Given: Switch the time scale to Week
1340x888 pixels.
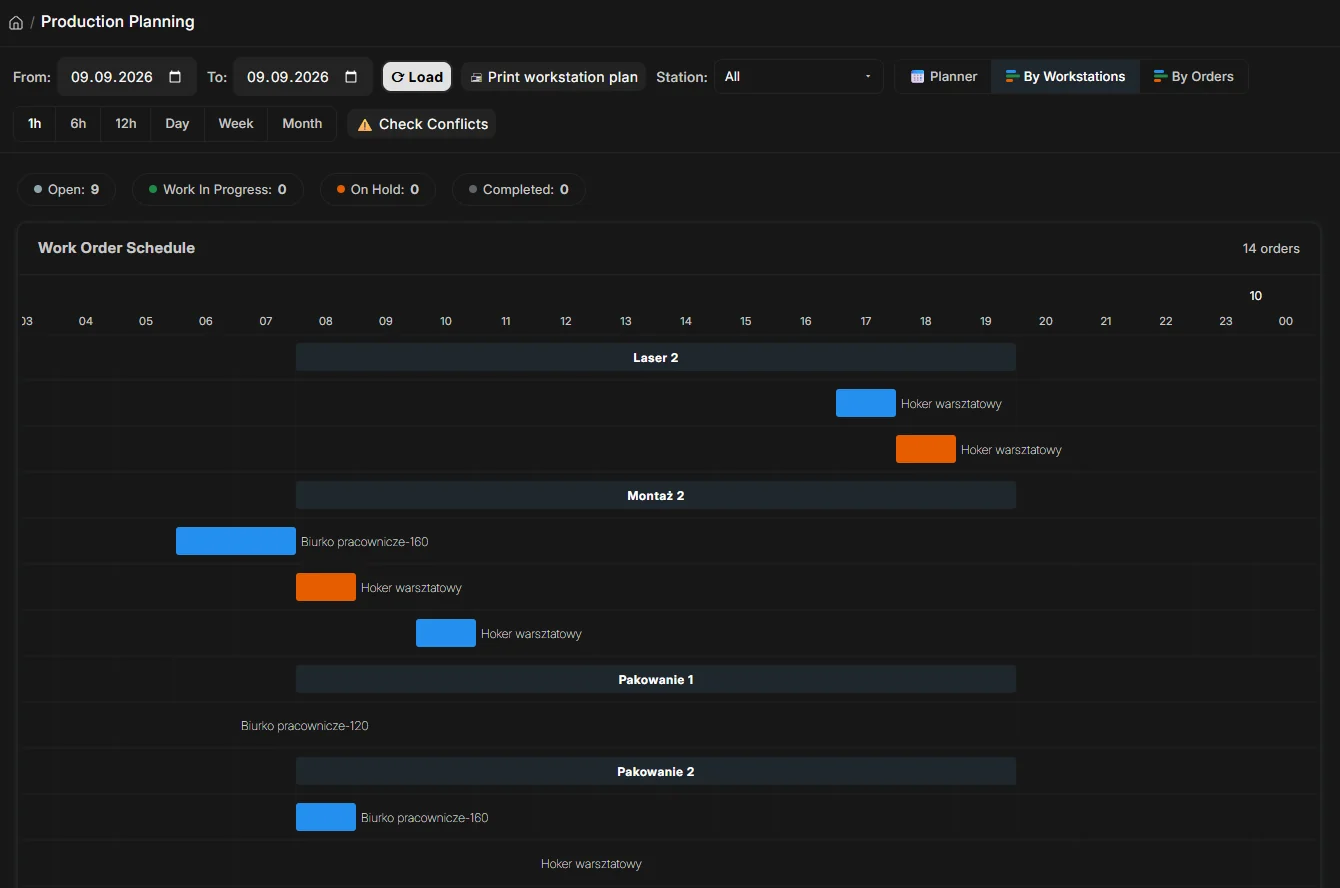Looking at the screenshot, I should (236, 124).
